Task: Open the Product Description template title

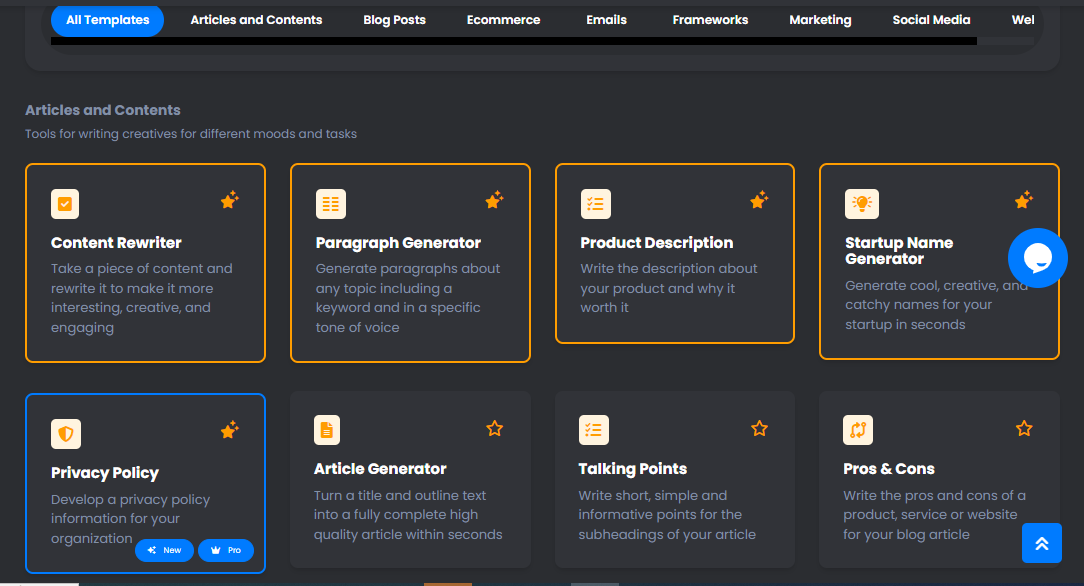Action: click(657, 243)
